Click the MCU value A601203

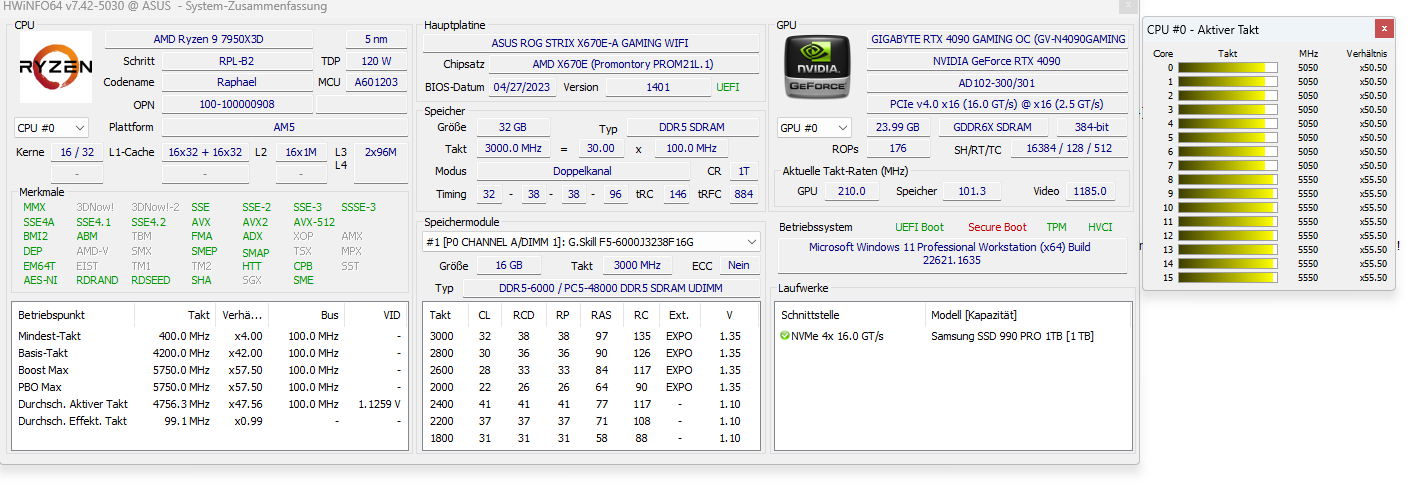(x=376, y=83)
